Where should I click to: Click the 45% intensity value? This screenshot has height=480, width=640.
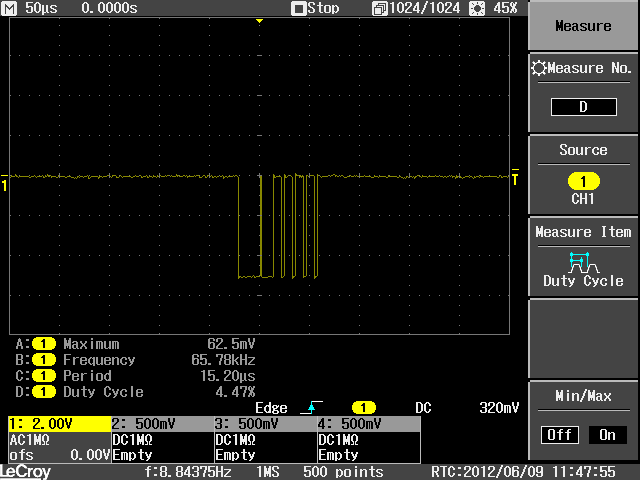(505, 8)
